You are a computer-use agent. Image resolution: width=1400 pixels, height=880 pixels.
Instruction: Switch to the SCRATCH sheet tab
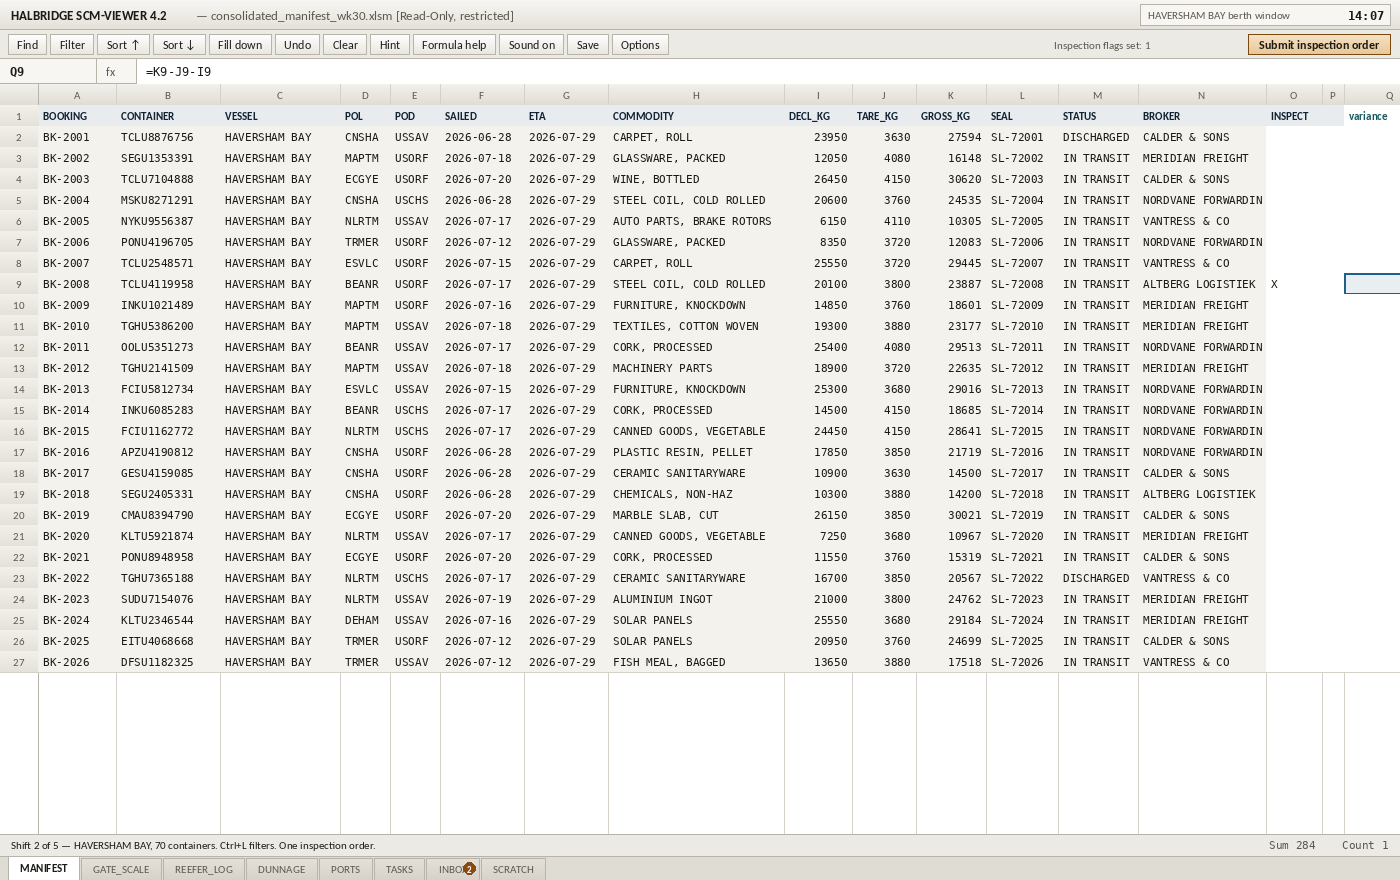tap(514, 869)
